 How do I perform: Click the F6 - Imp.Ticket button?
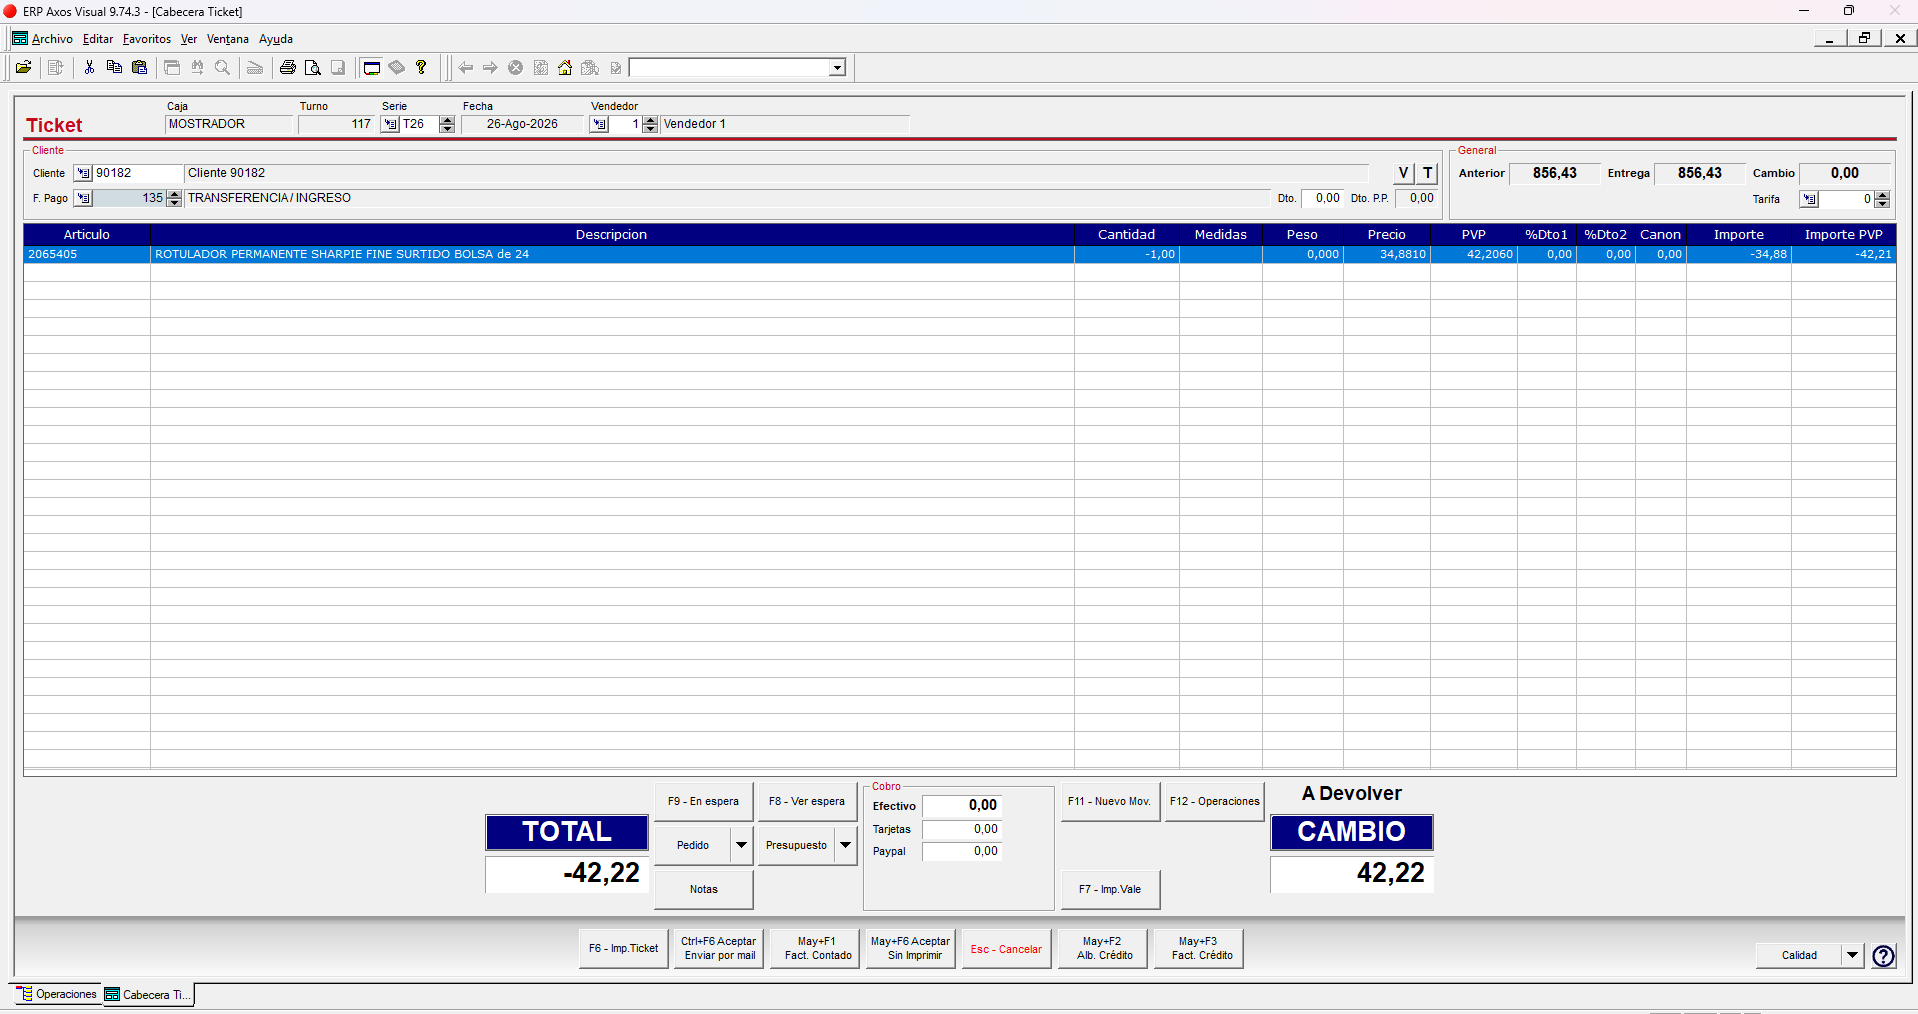point(623,949)
